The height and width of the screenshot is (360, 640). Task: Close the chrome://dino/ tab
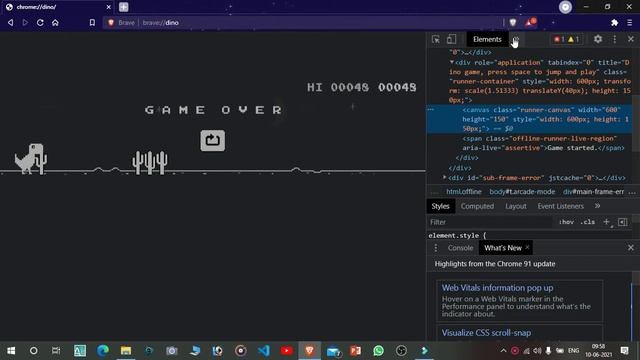pos(109,7)
